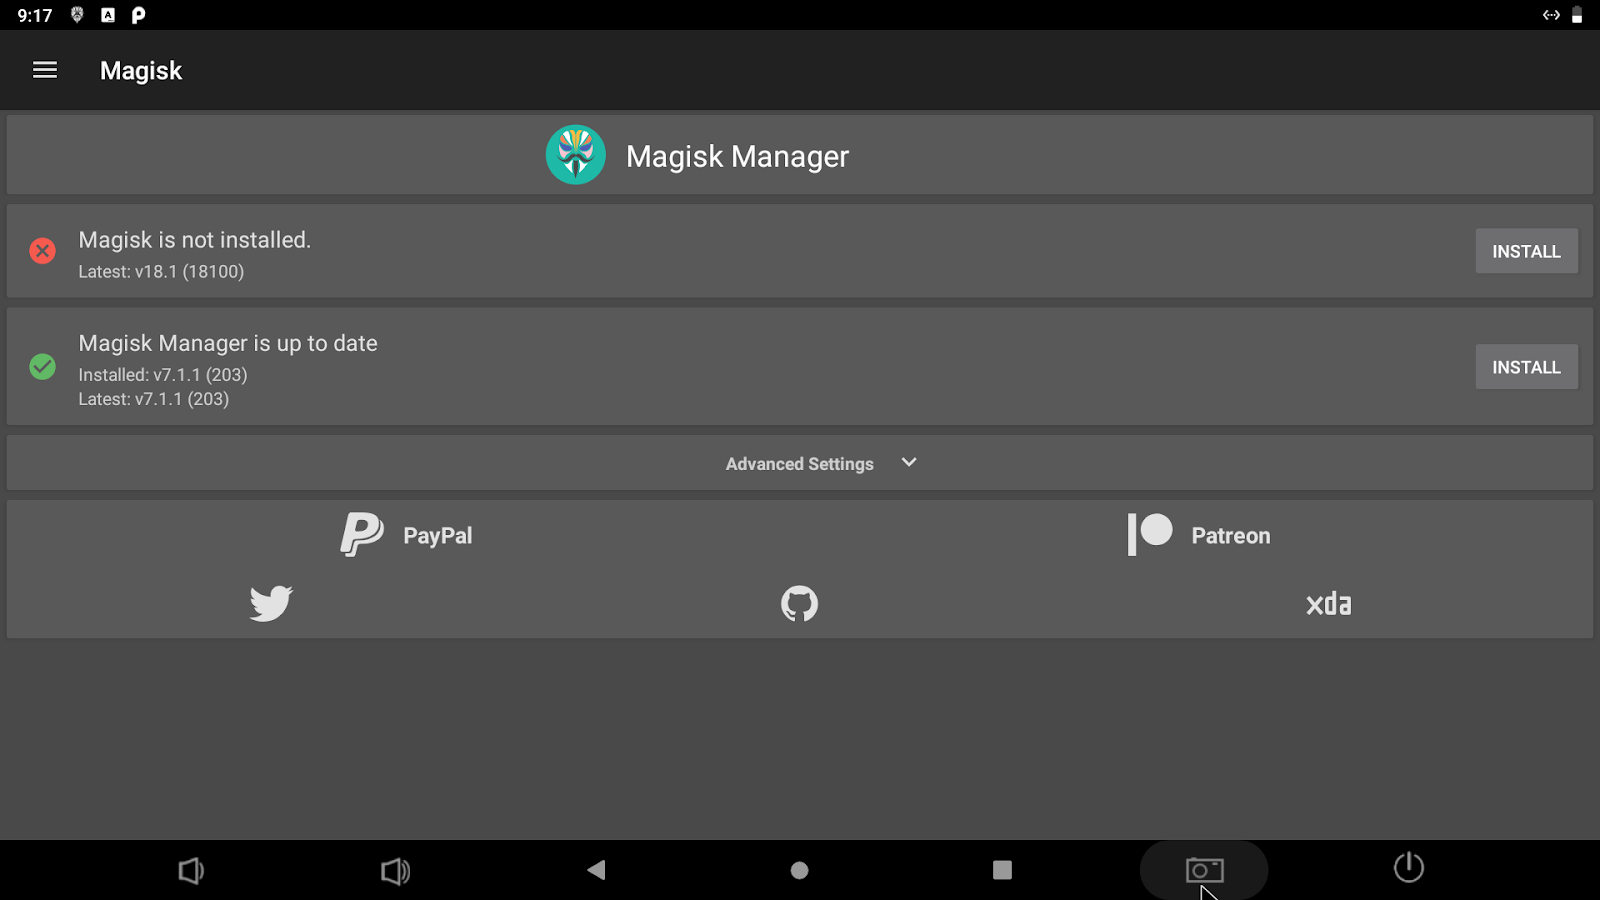Click the shield icon in status bar

[77, 15]
